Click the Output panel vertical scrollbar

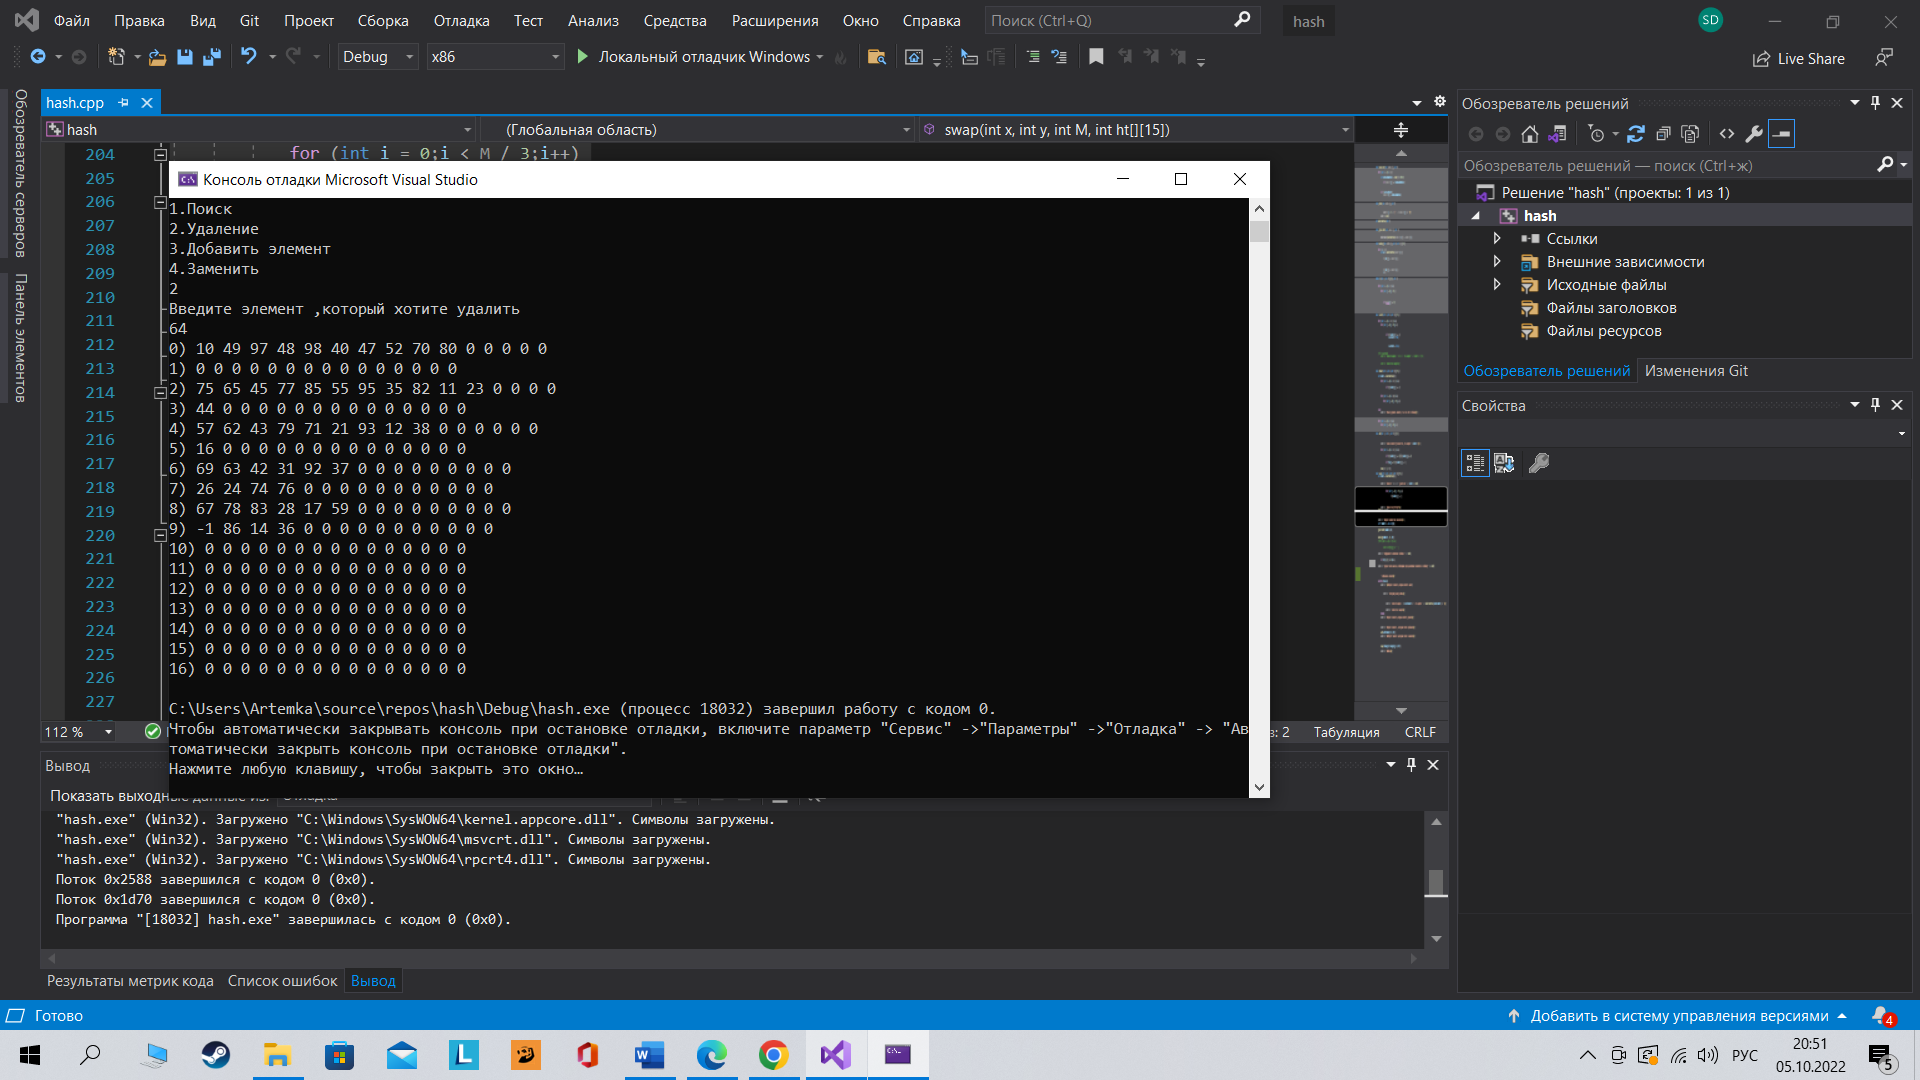(x=1436, y=881)
